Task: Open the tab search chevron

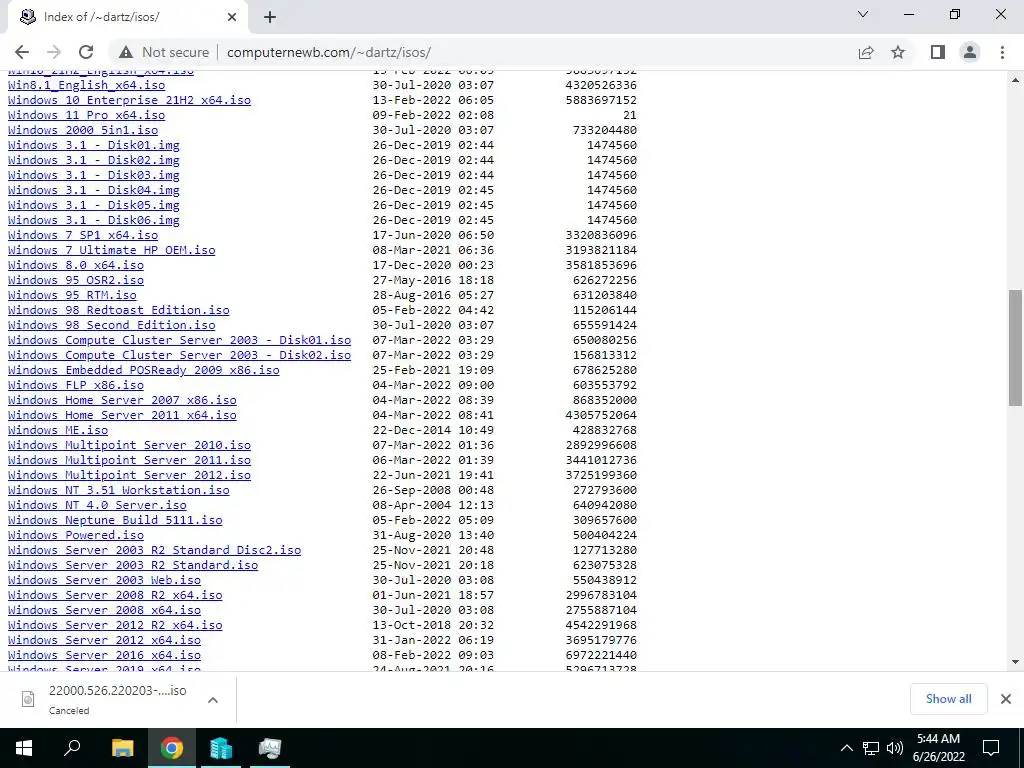Action: click(863, 14)
